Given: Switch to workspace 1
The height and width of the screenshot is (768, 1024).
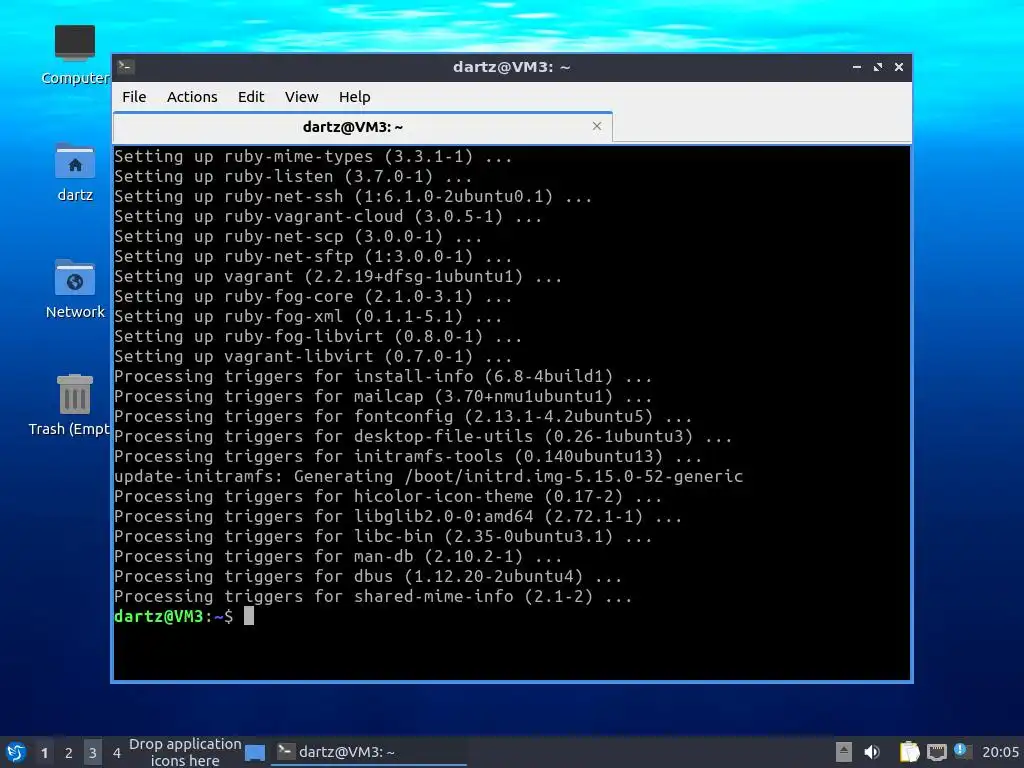Looking at the screenshot, I should pos(44,753).
